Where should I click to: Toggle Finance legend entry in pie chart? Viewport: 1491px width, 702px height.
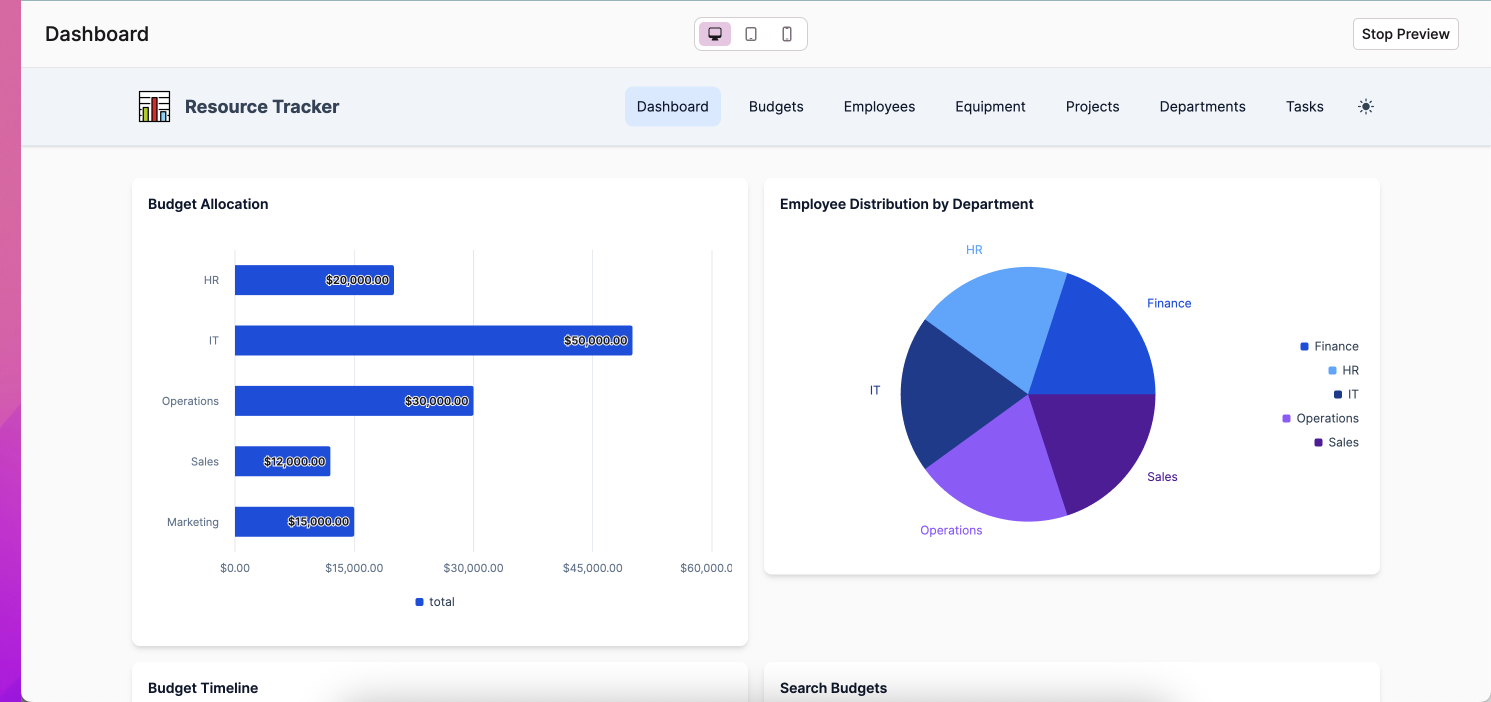[x=1329, y=346]
